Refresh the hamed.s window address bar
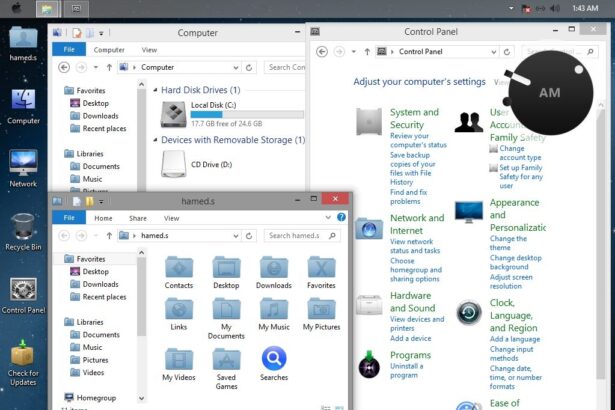Image resolution: width=615 pixels, height=410 pixels. (x=249, y=236)
